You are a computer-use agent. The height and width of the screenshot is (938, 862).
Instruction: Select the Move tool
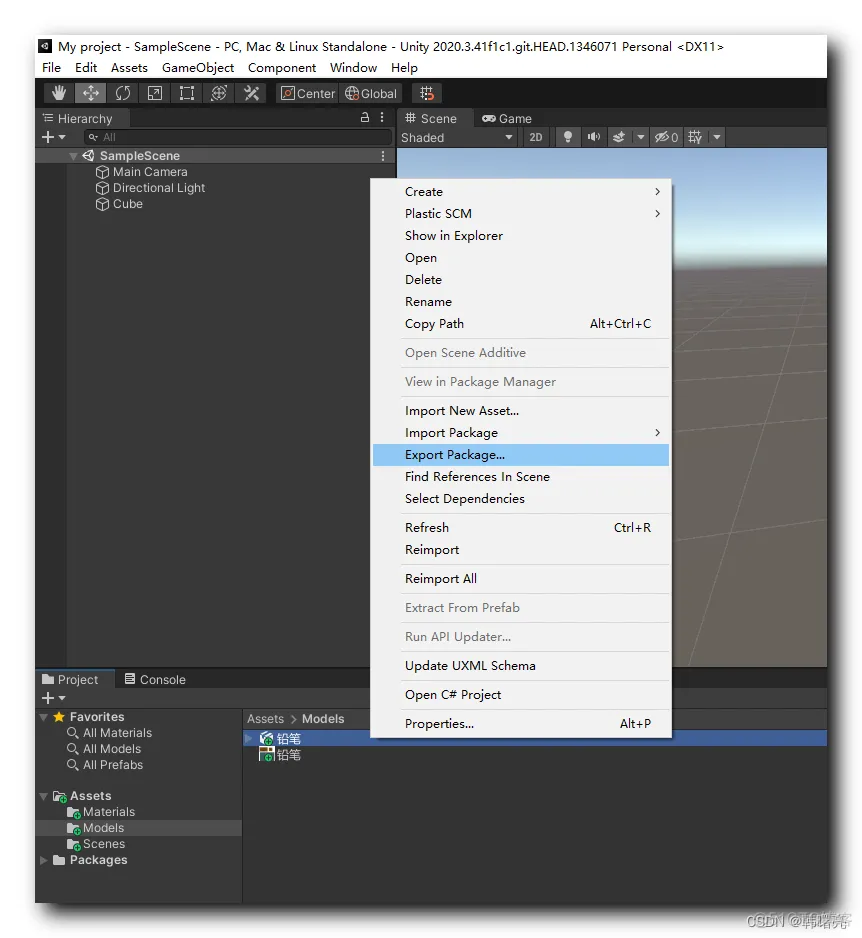click(x=90, y=93)
